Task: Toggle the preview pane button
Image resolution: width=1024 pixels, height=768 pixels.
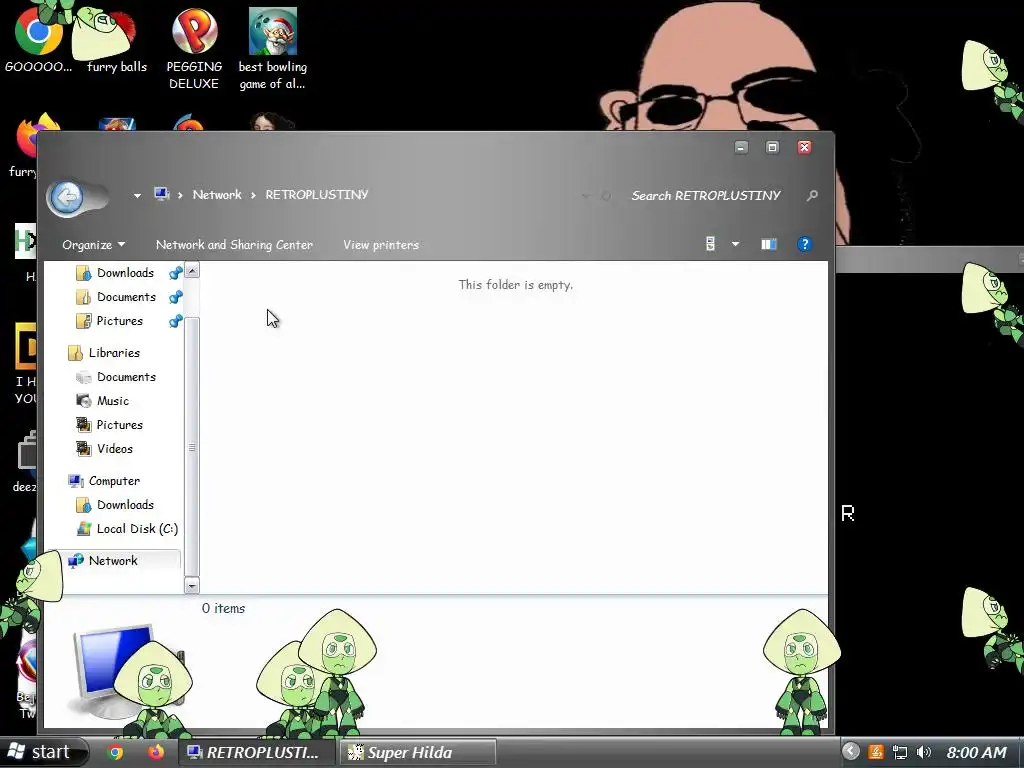Action: (769, 244)
